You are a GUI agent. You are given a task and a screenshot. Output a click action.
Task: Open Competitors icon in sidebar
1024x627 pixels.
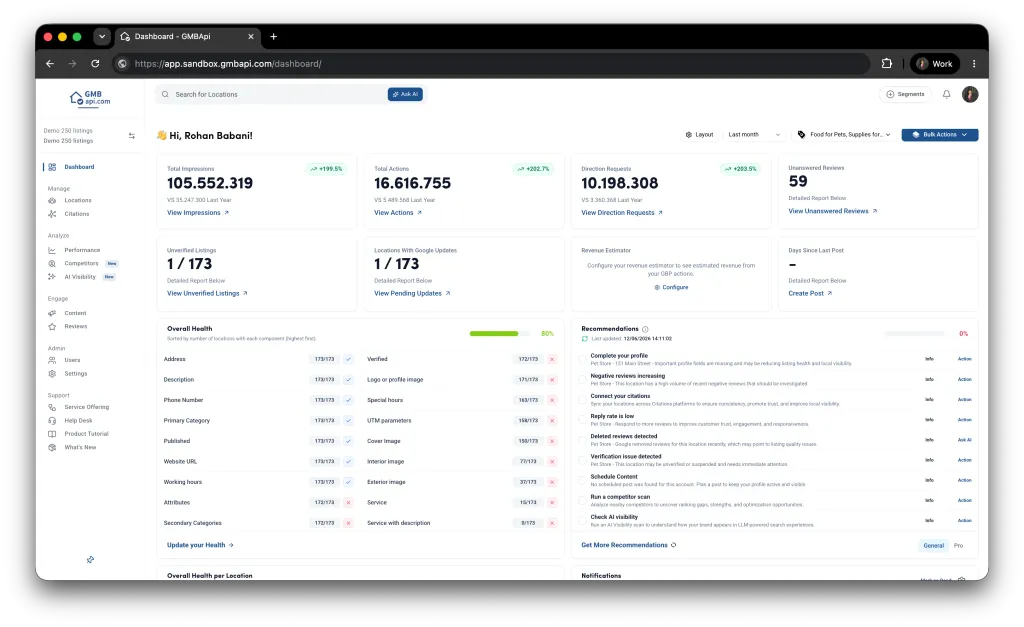(52, 264)
